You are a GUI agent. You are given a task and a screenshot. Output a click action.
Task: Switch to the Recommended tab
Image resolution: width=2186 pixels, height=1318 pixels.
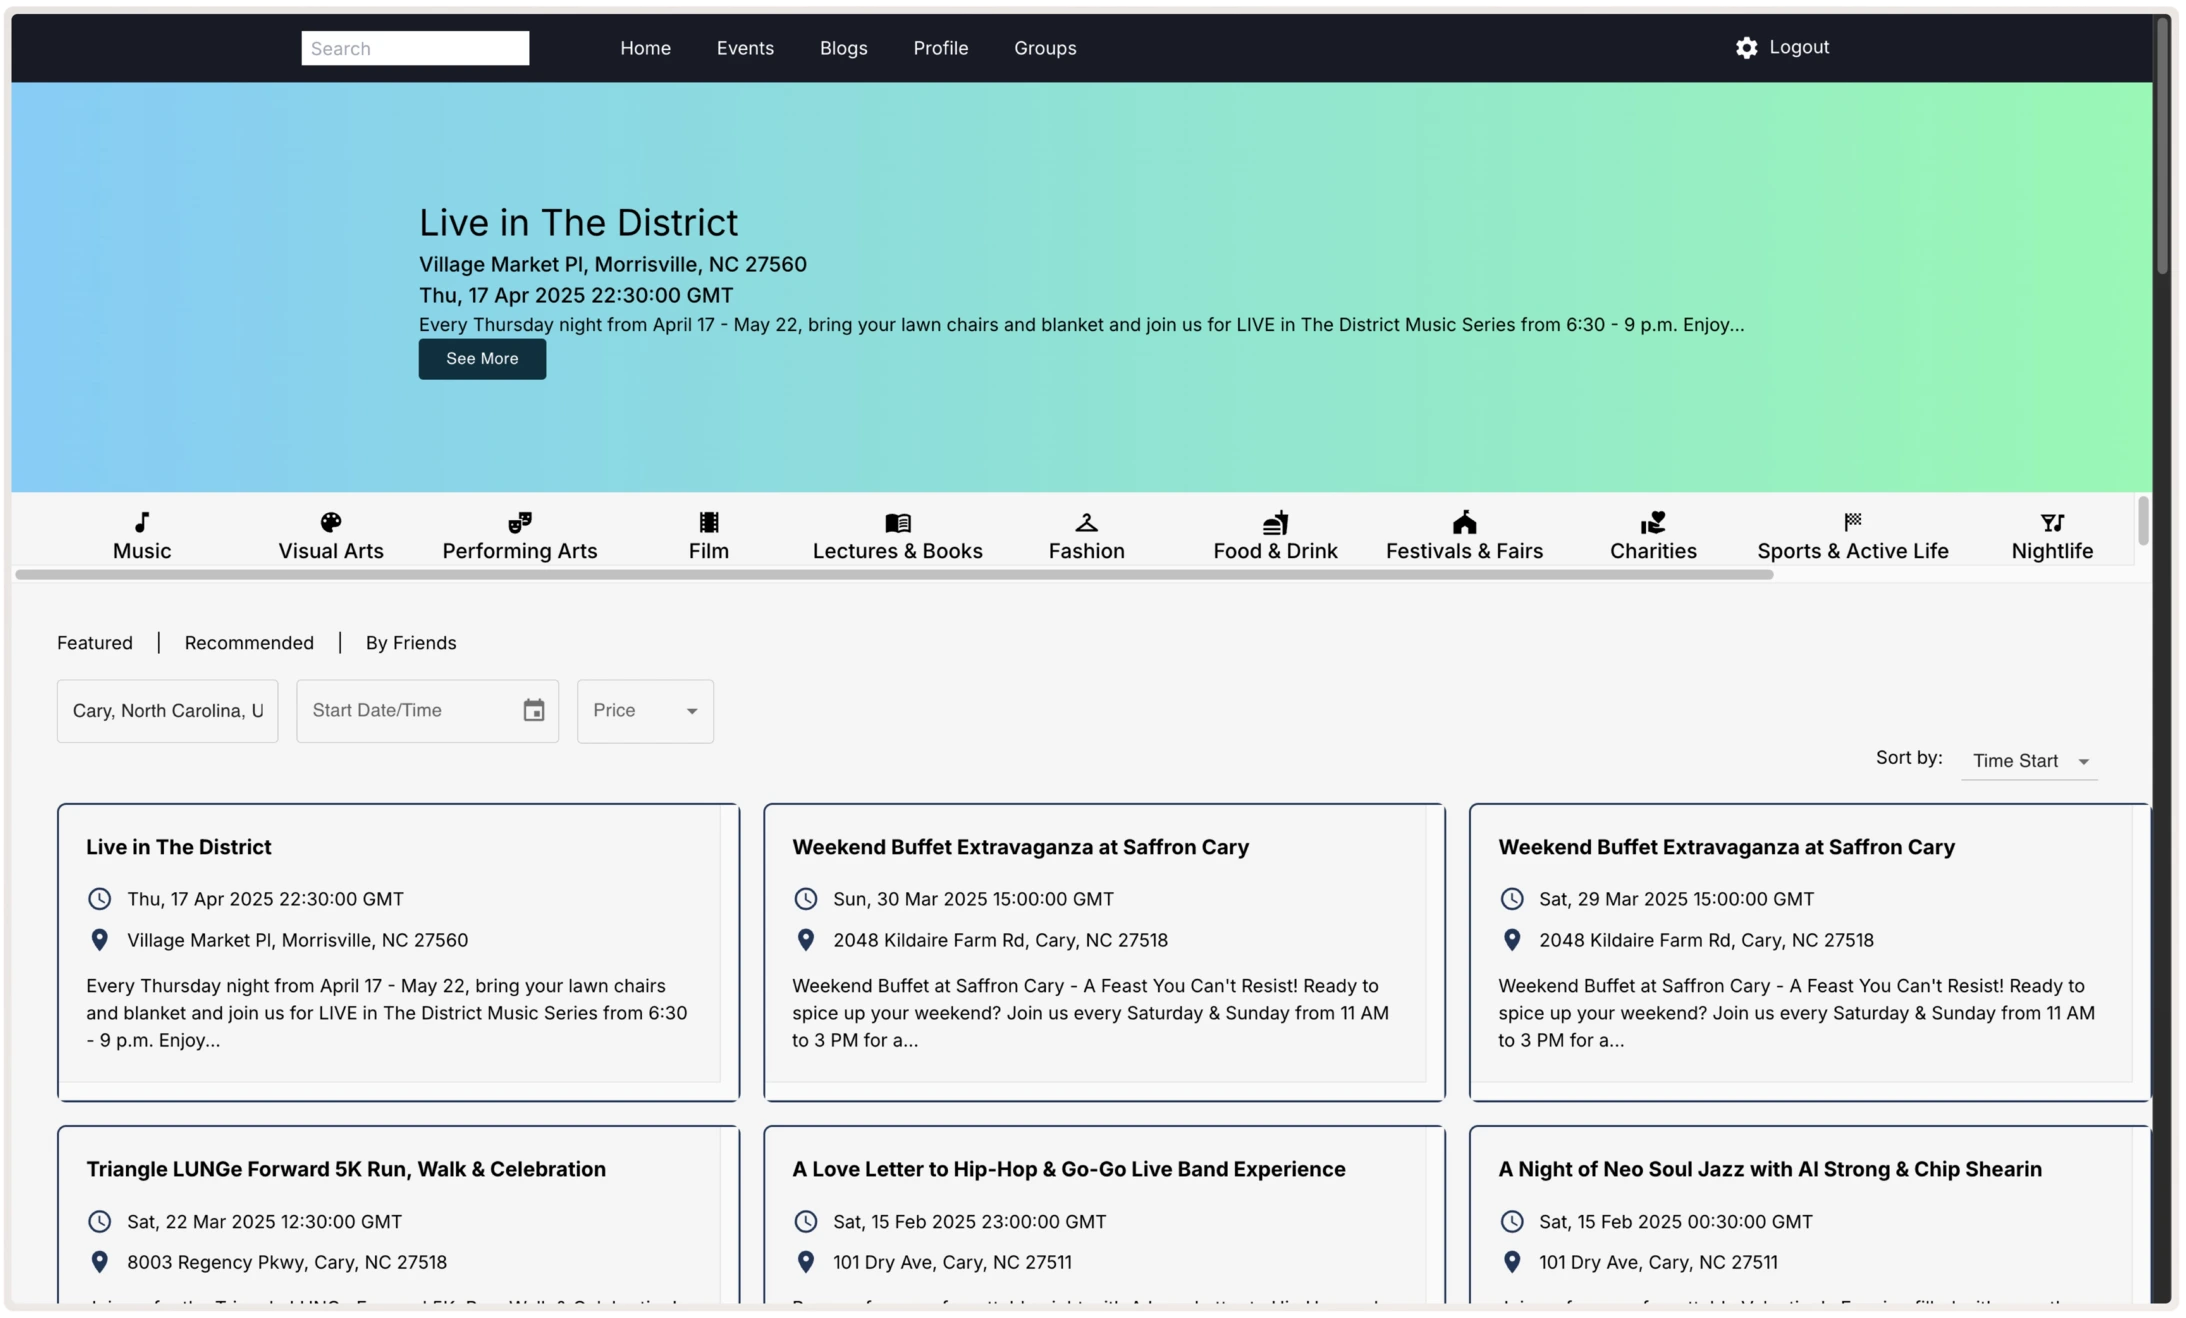[249, 643]
